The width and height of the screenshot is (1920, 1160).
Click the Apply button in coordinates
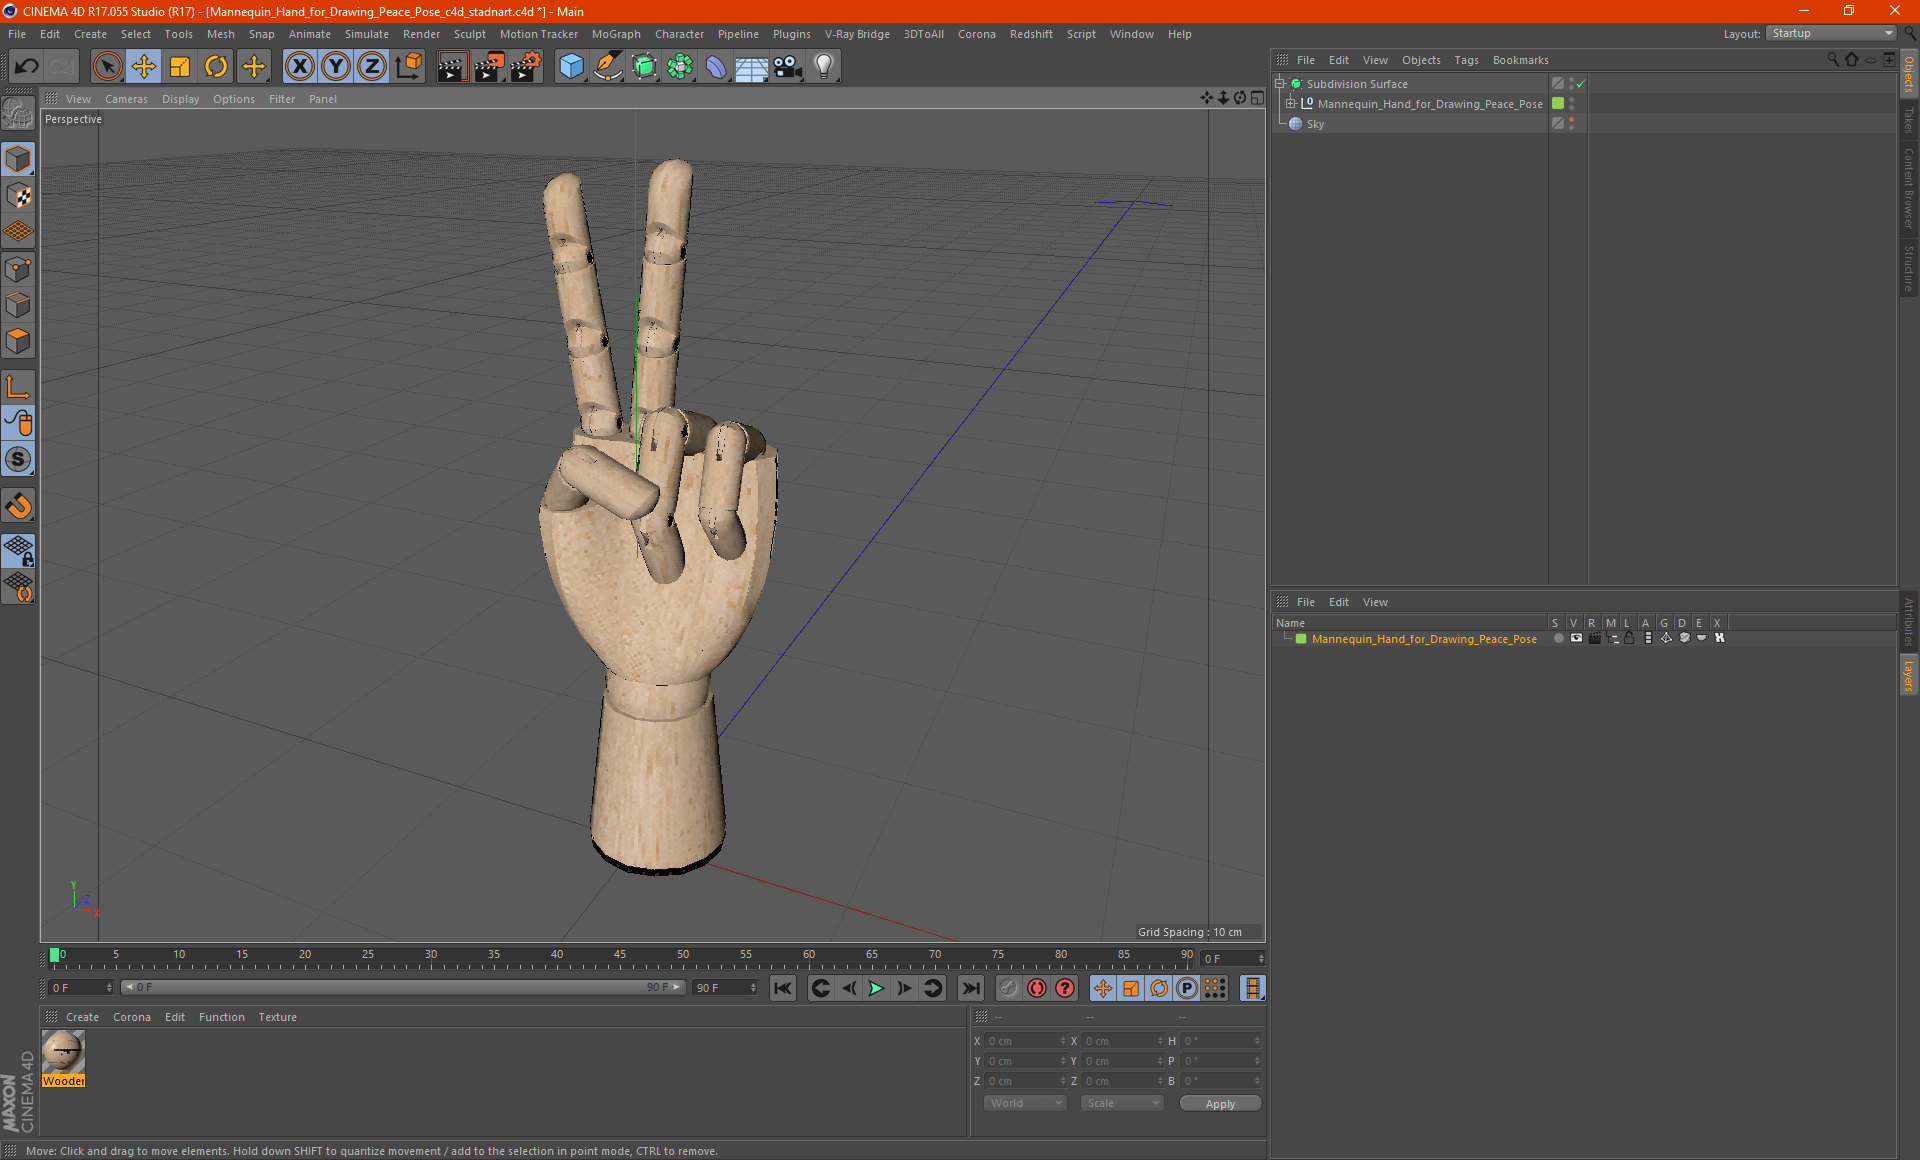coord(1215,1104)
